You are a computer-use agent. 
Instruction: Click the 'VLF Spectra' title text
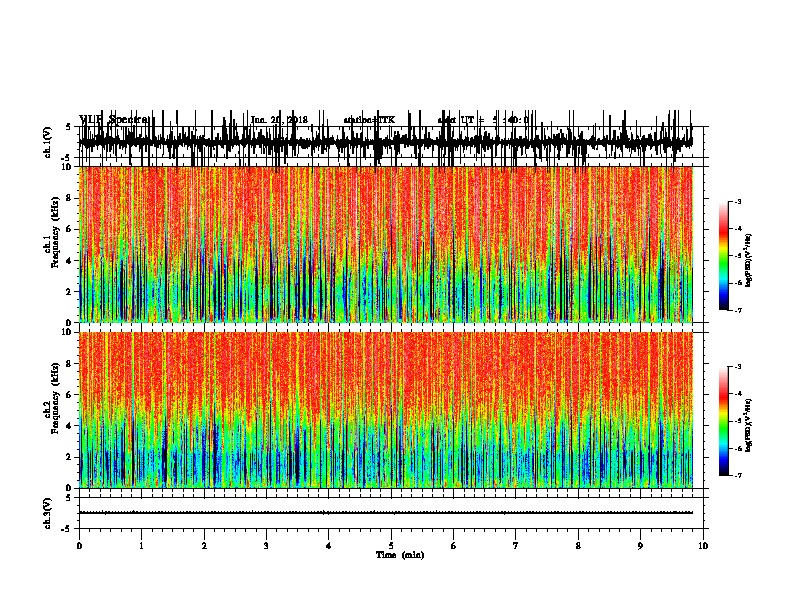pos(115,120)
